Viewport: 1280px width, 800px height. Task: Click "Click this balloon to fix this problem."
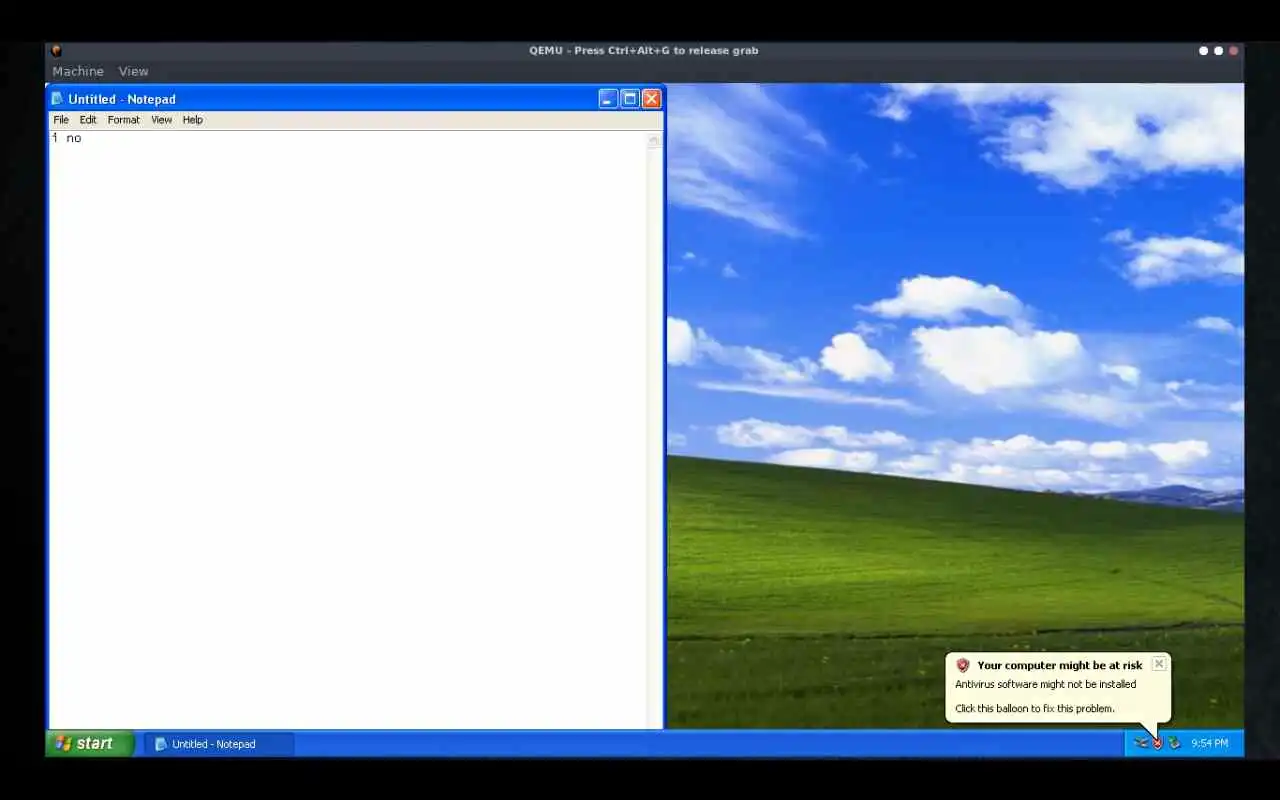point(1035,708)
